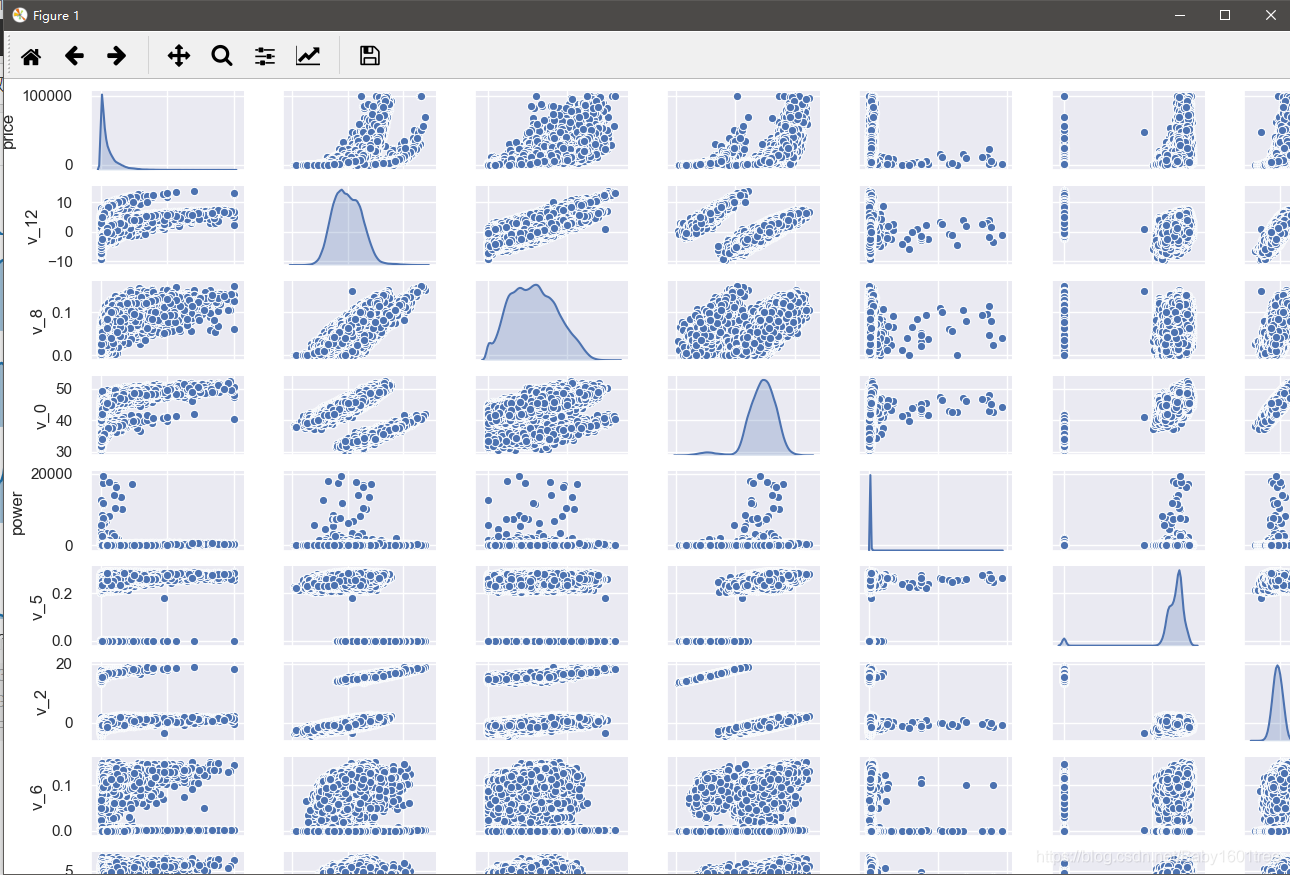Click the v_5 density curve plot
This screenshot has height=875, width=1290.
pyautogui.click(x=1128, y=606)
